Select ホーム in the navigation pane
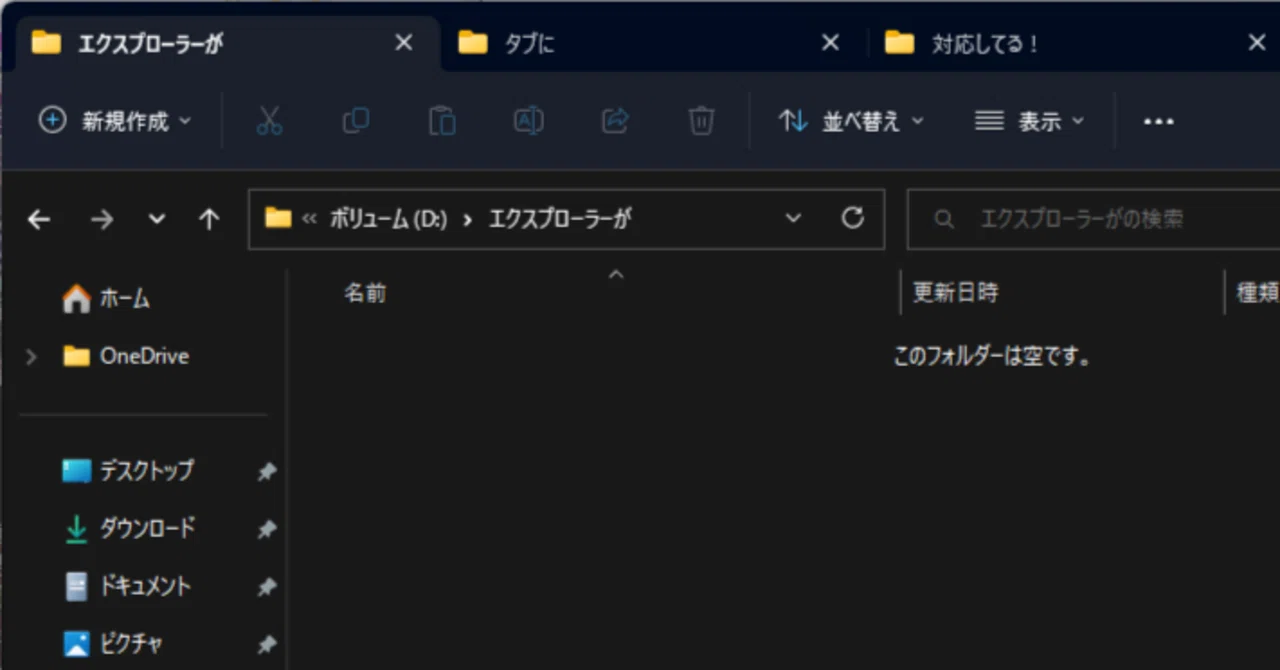Image resolution: width=1280 pixels, height=670 pixels. [125, 298]
